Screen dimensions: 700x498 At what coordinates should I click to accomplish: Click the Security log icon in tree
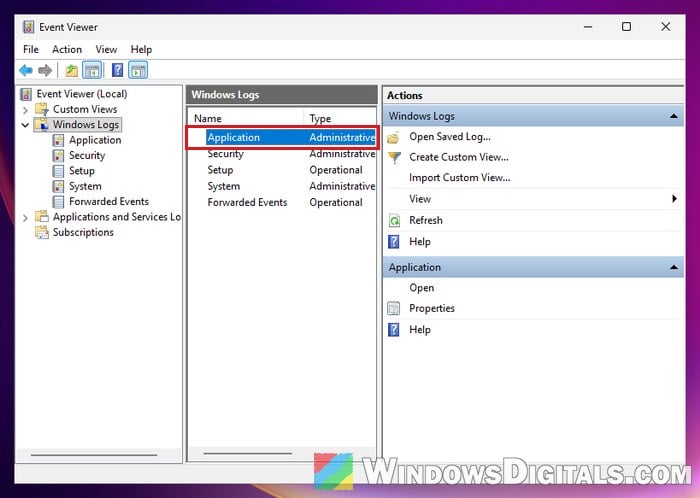(x=58, y=155)
